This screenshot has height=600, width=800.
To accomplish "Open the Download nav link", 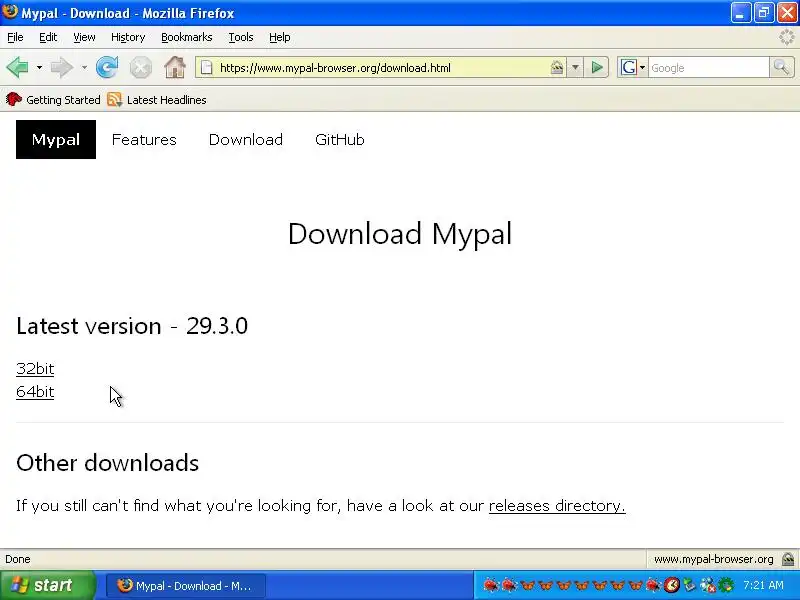I will (x=245, y=139).
